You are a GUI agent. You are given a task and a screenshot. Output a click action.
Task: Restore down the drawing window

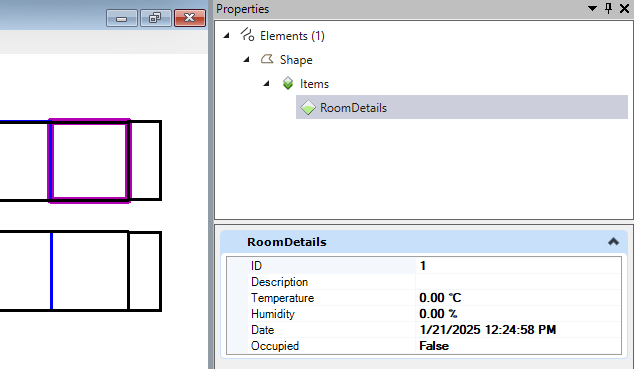pyautogui.click(x=155, y=18)
